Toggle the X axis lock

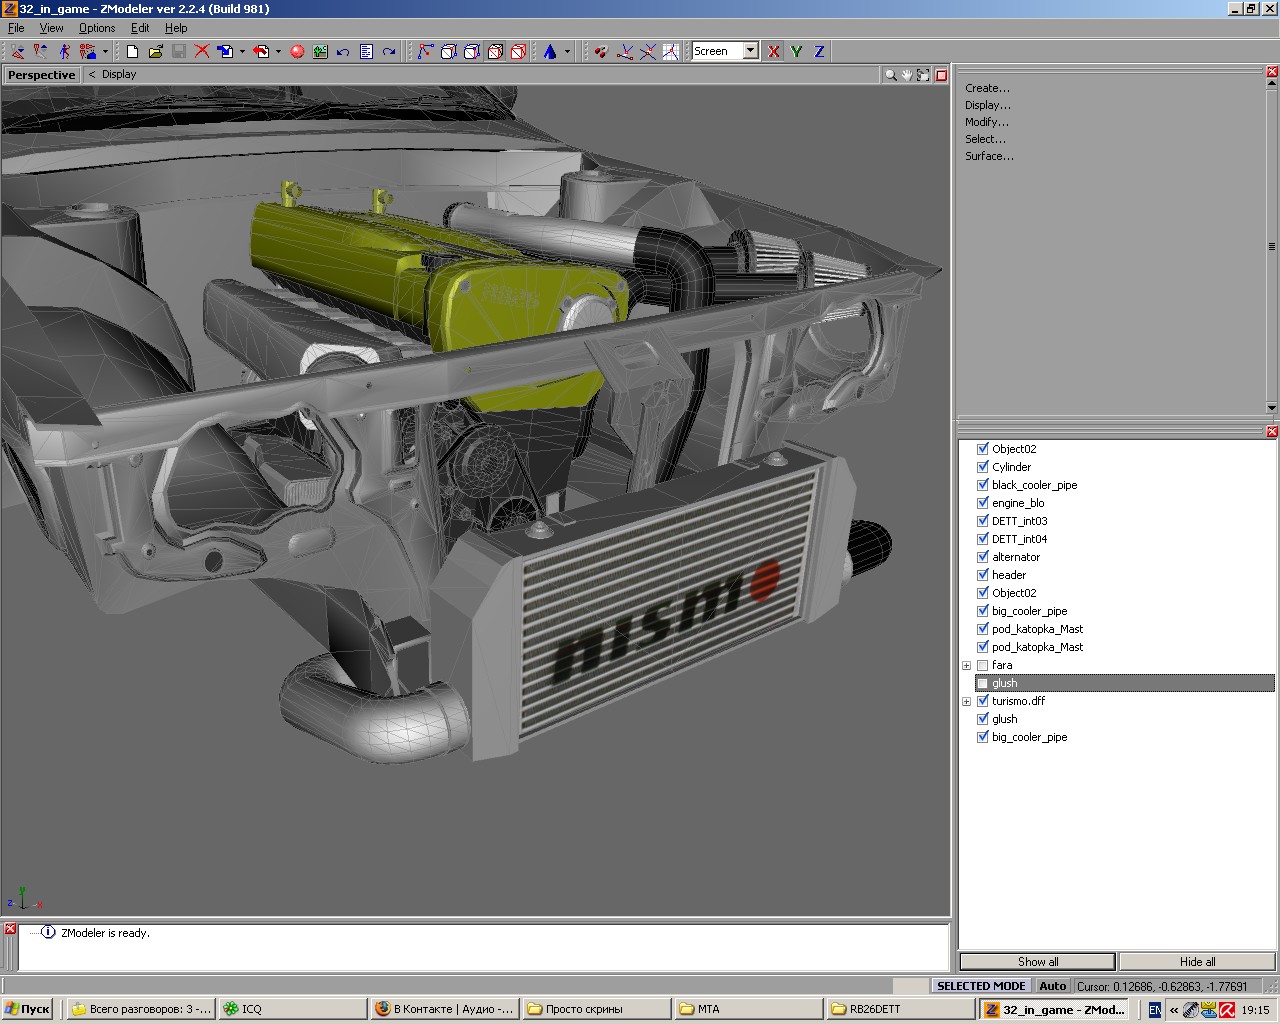(774, 51)
